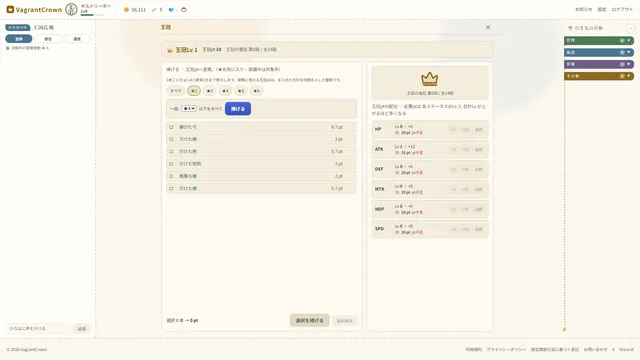
Task: Expand the その他 category bar arrow
Action: 629,76
